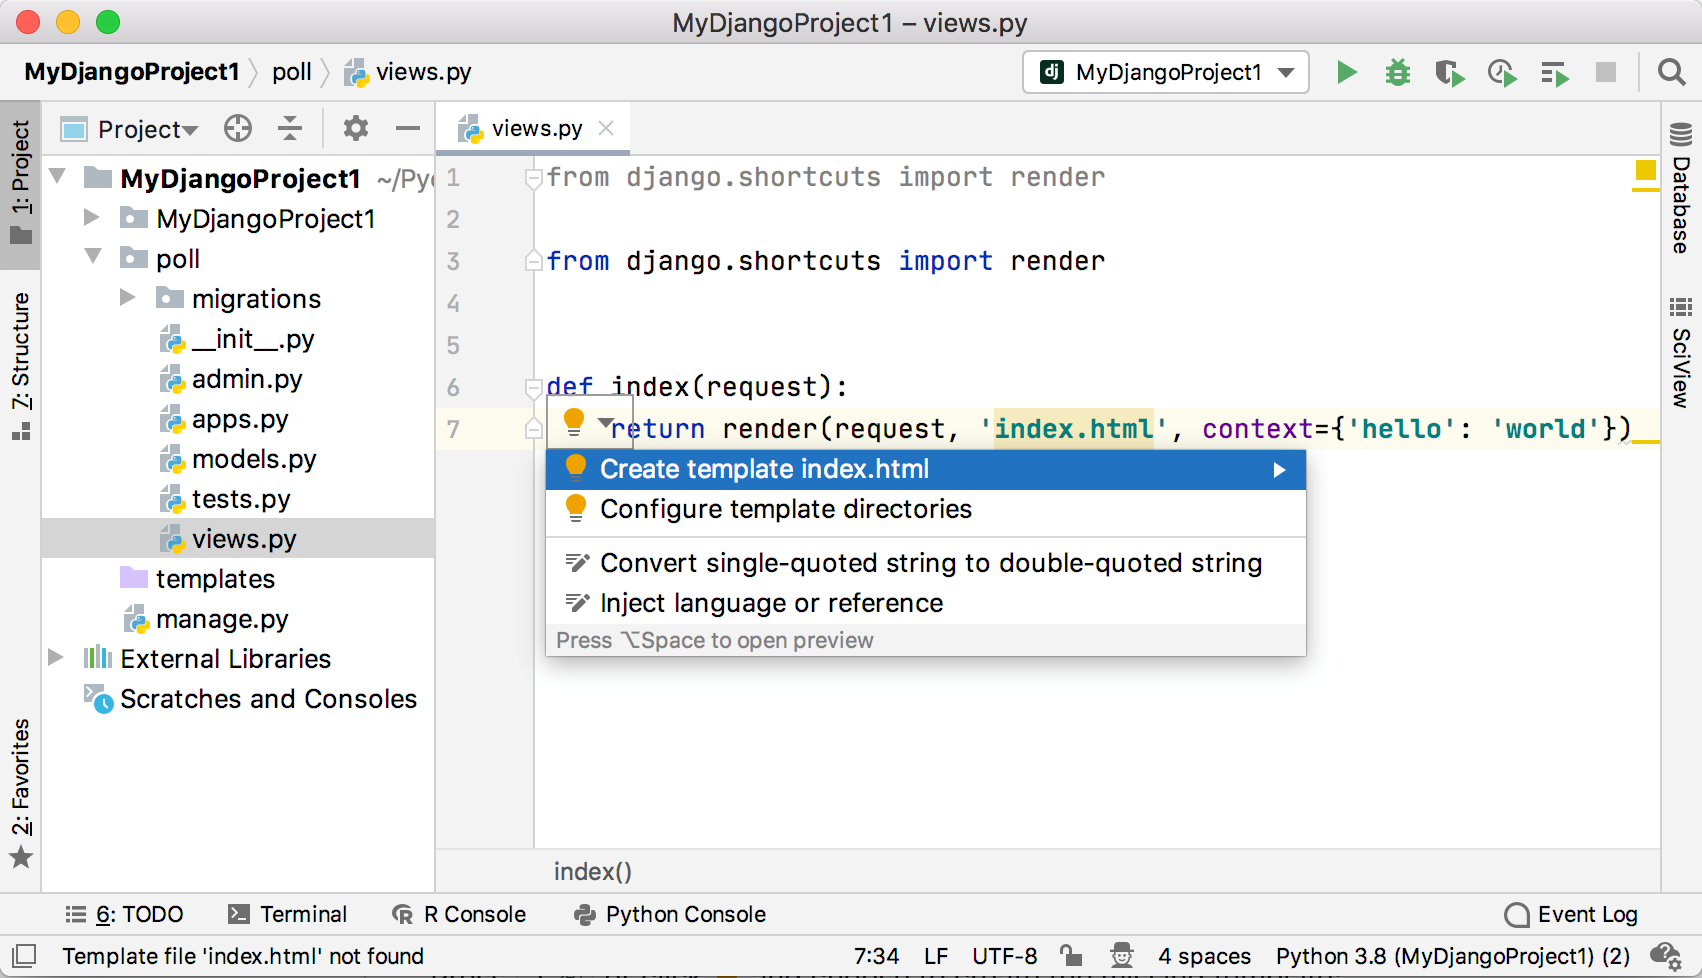Viewport: 1702px width, 978px height.
Task: Open the Terminal tool window
Action: point(288,914)
